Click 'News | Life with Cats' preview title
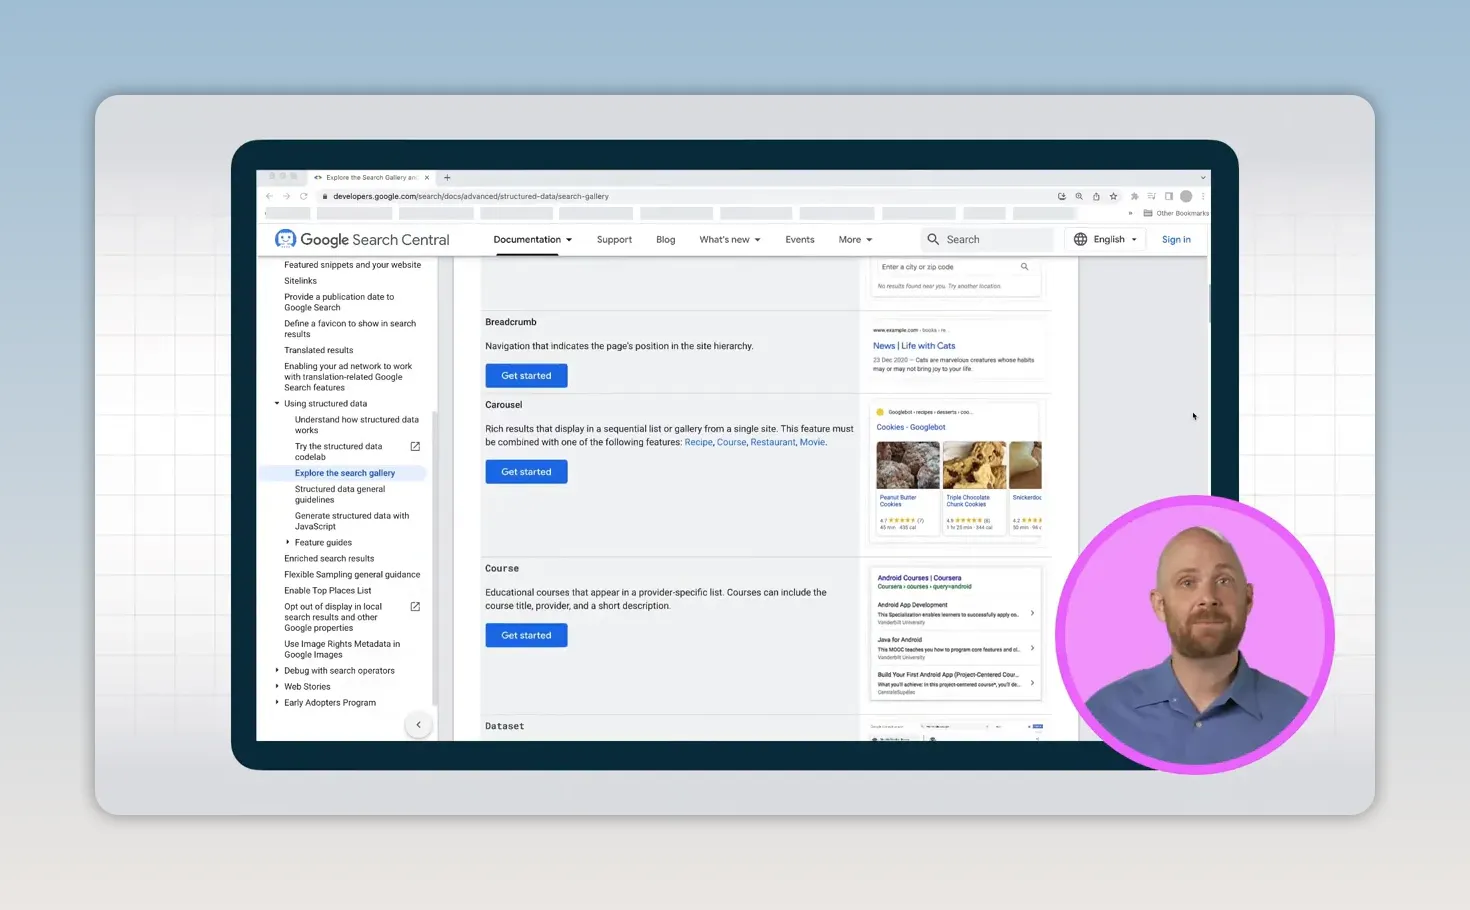The height and width of the screenshot is (910, 1470). point(914,346)
